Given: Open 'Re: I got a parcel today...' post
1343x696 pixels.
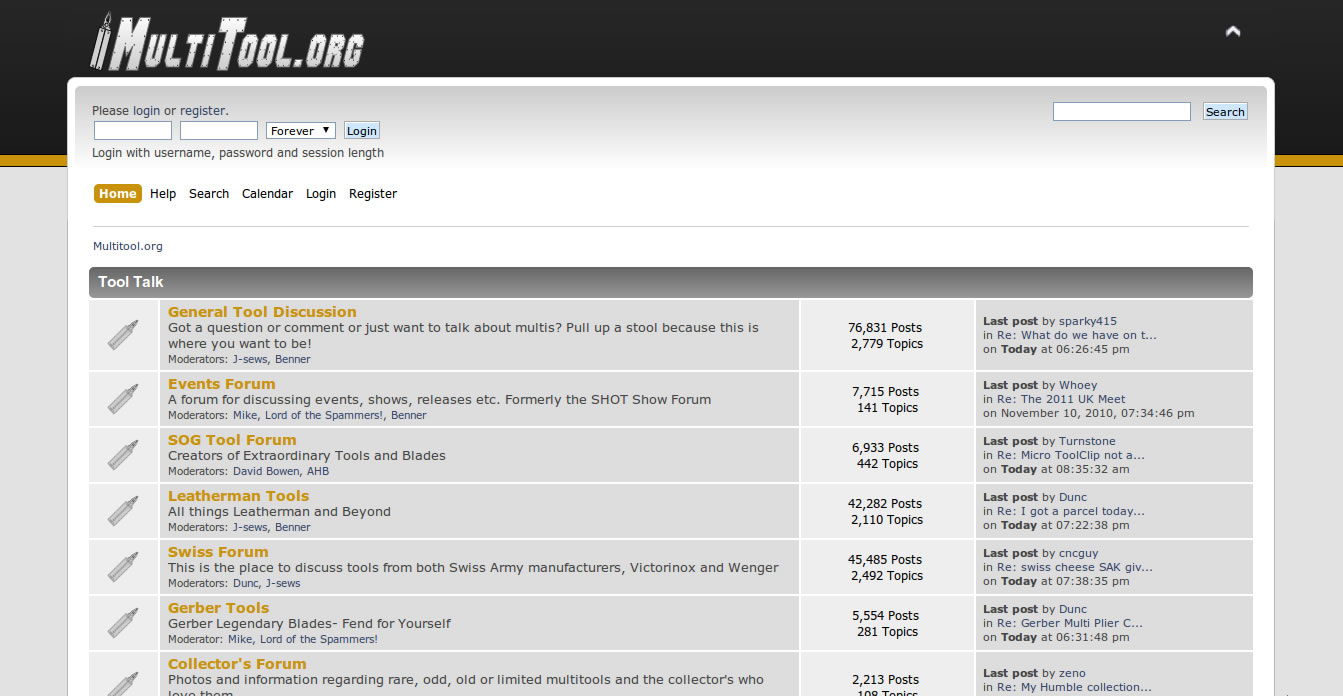Looking at the screenshot, I should pyautogui.click(x=1071, y=512).
